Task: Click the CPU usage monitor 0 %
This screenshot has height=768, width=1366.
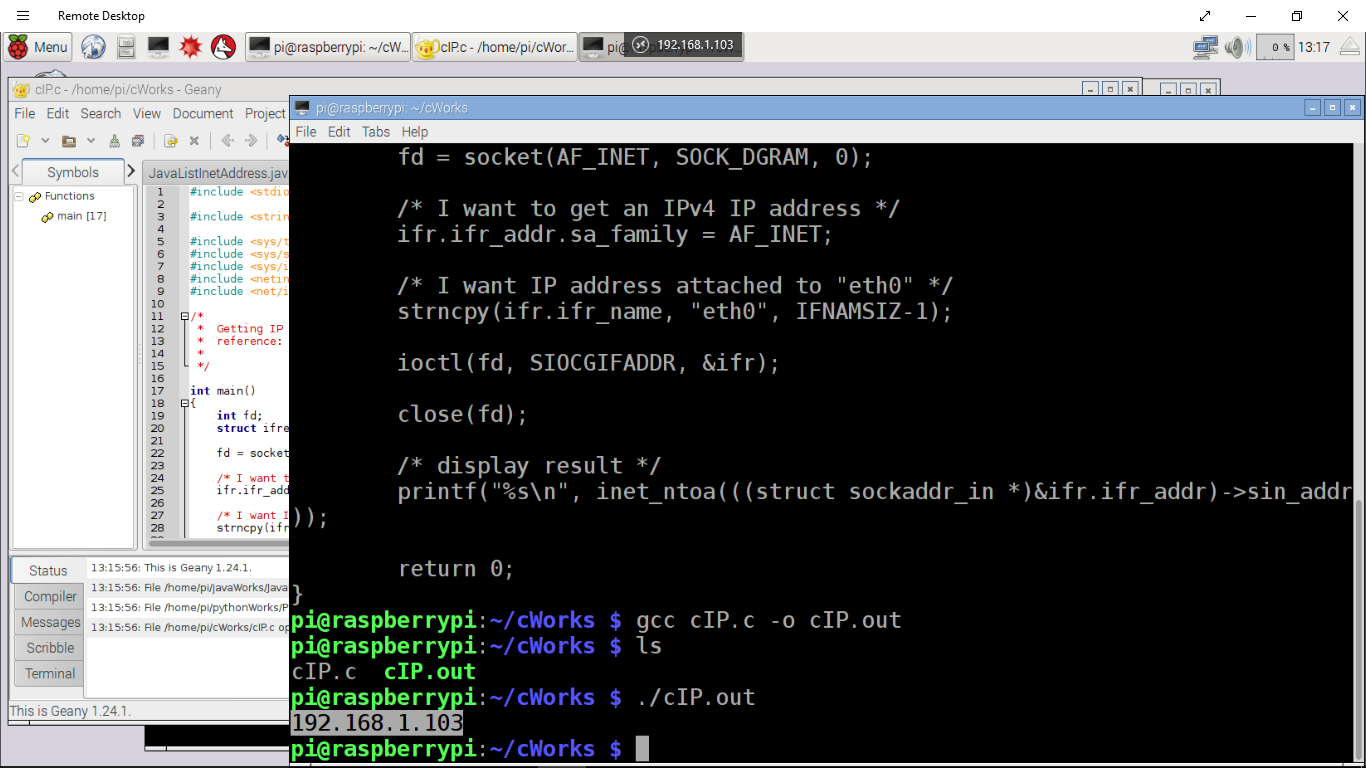Action: (1274, 47)
